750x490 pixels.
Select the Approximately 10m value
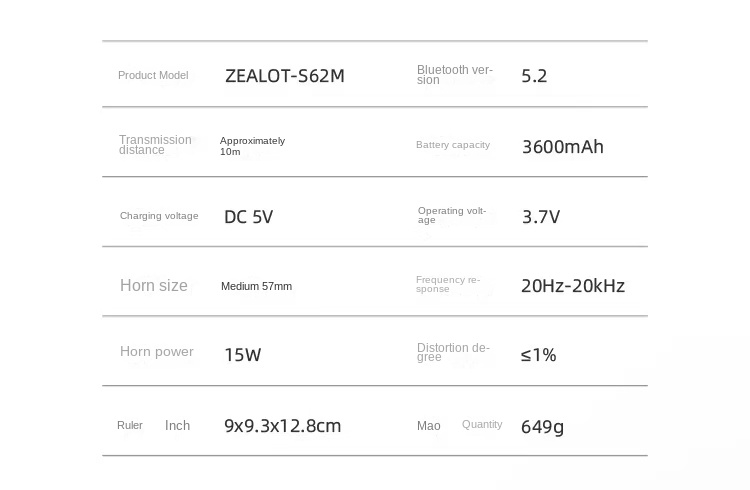[x=252, y=146]
